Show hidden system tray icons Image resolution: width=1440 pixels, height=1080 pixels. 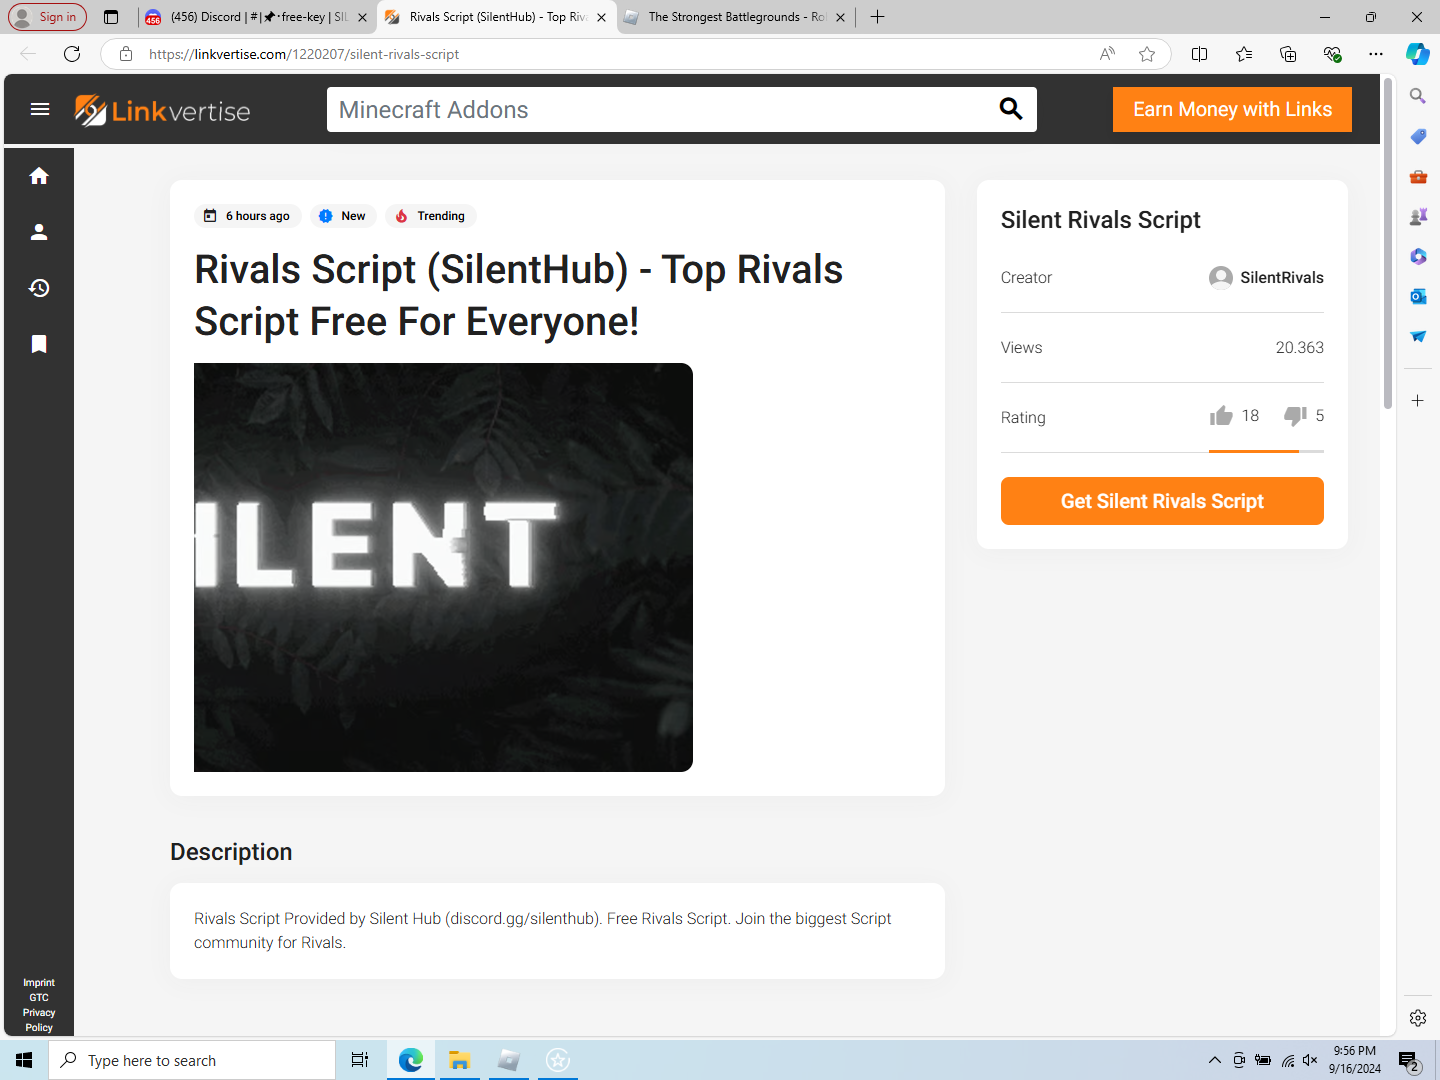tap(1214, 1060)
